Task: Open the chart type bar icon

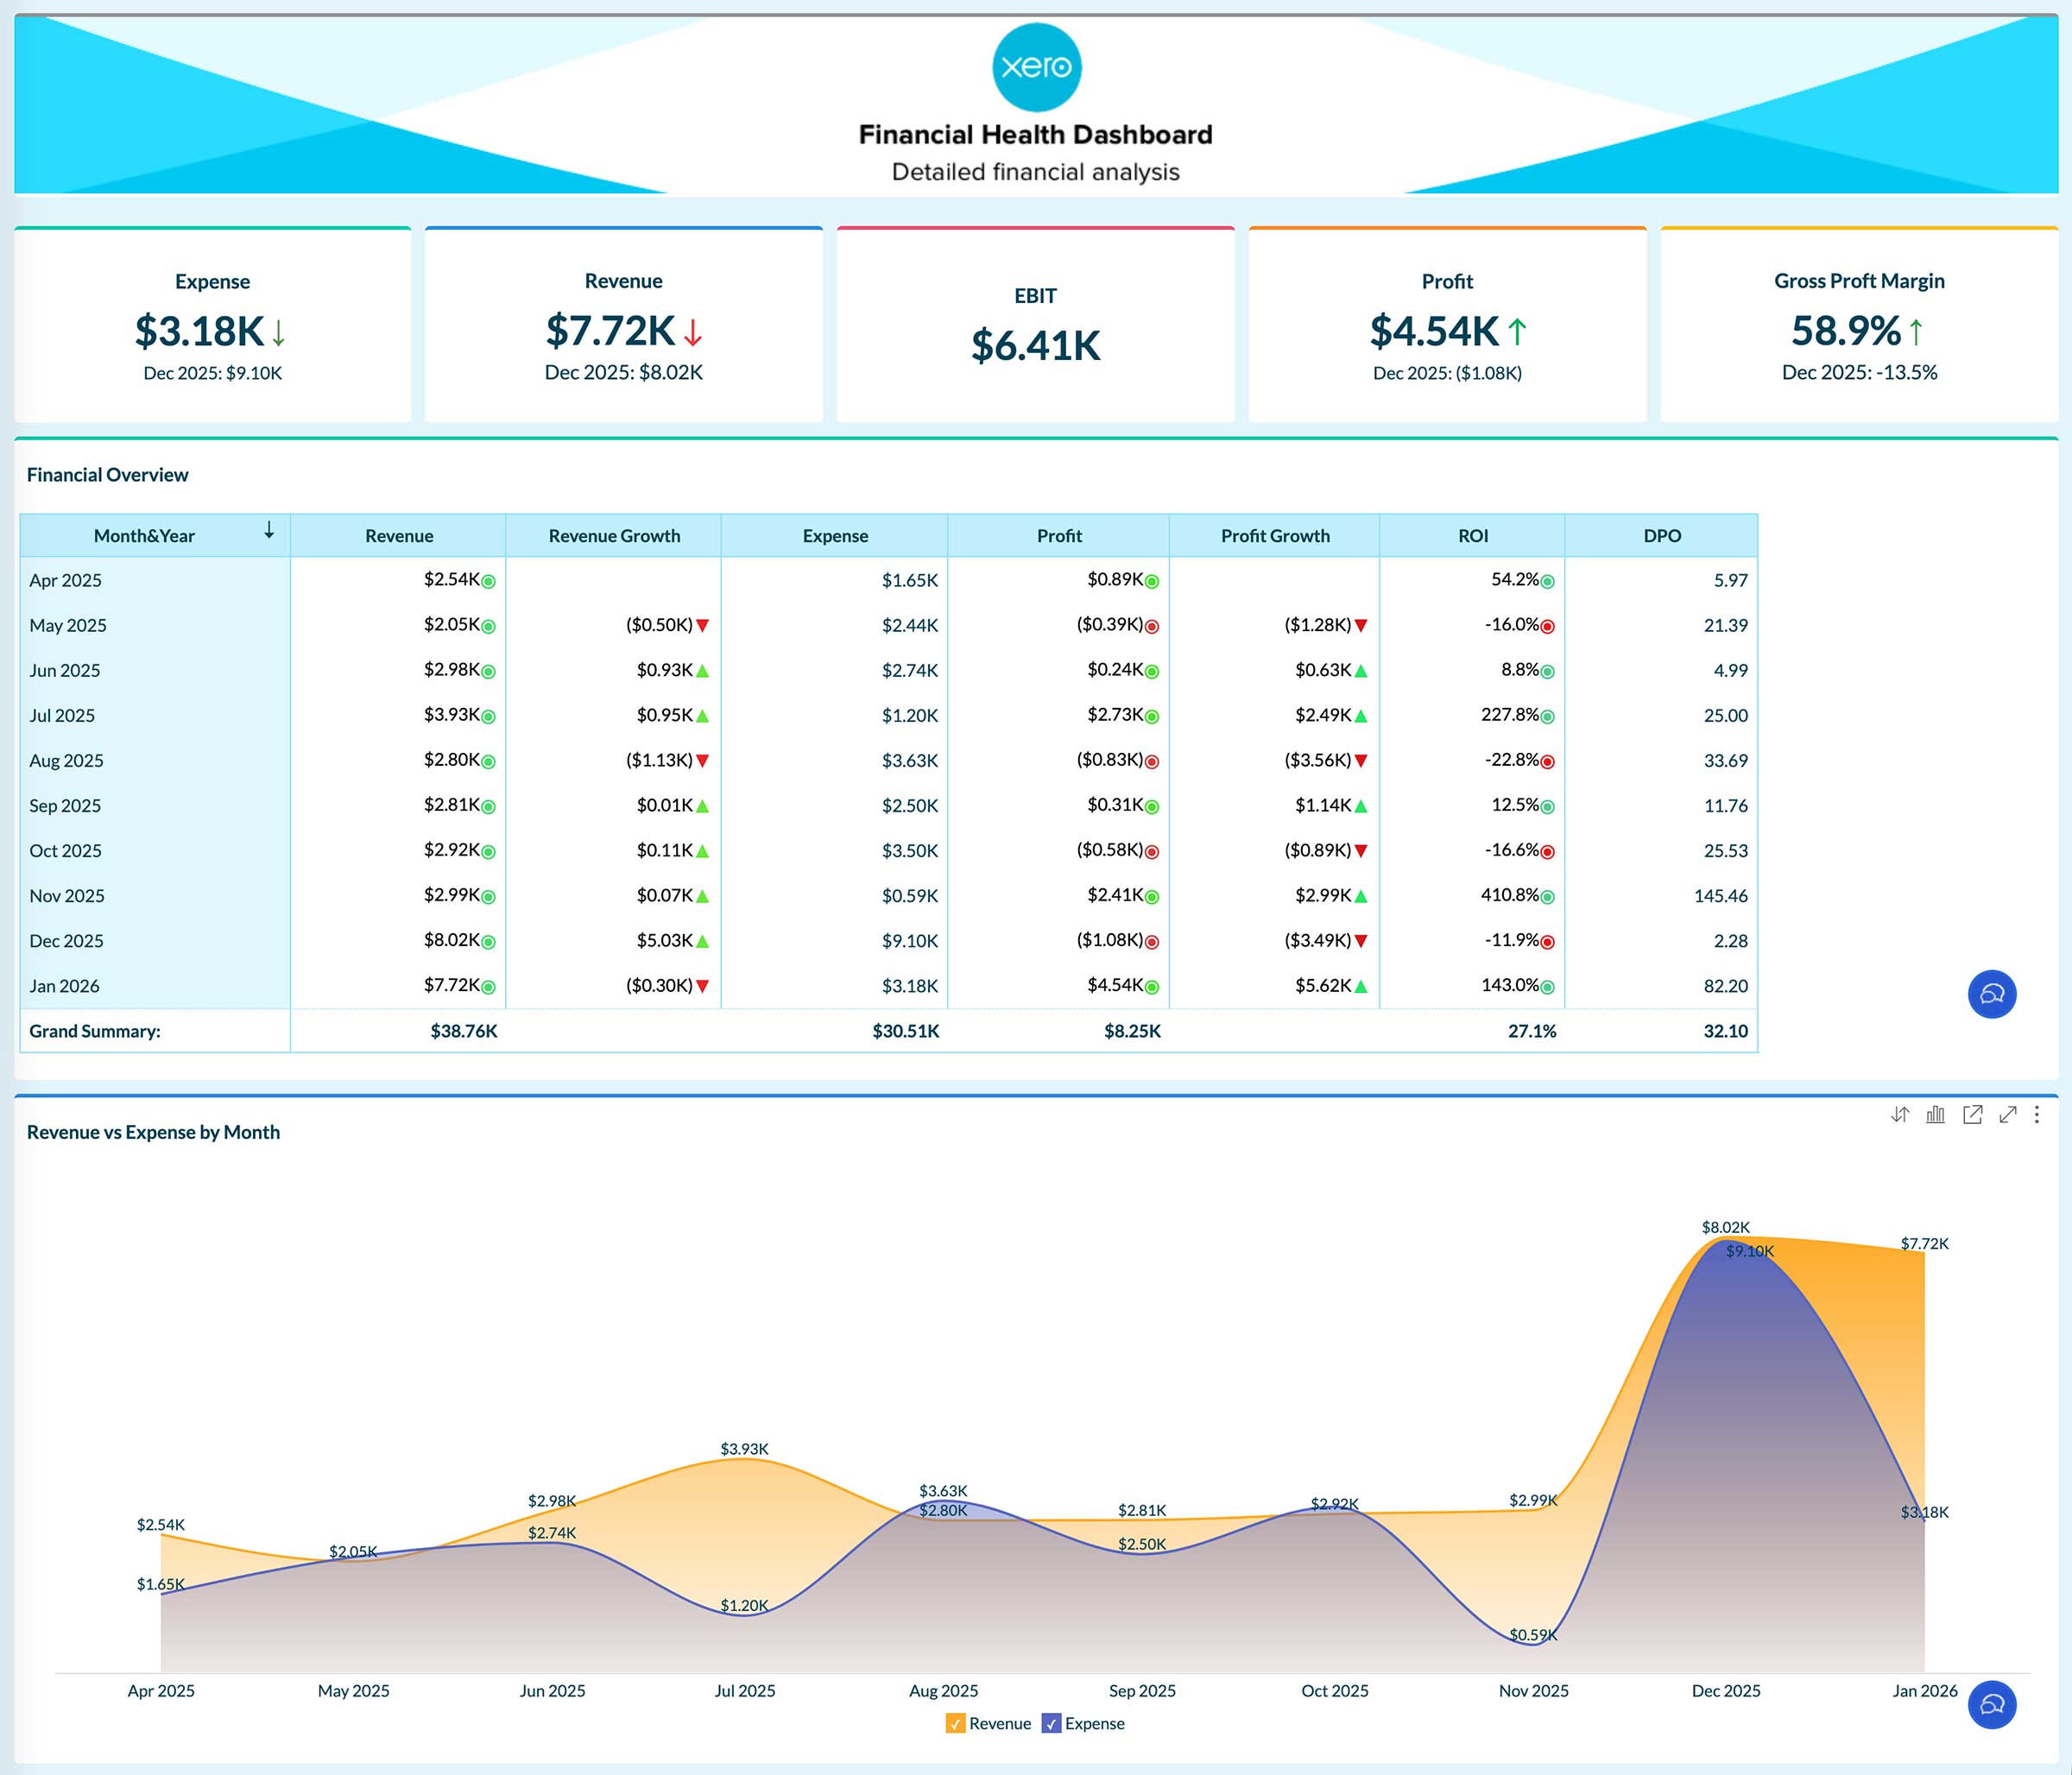Action: pyautogui.click(x=1935, y=1116)
